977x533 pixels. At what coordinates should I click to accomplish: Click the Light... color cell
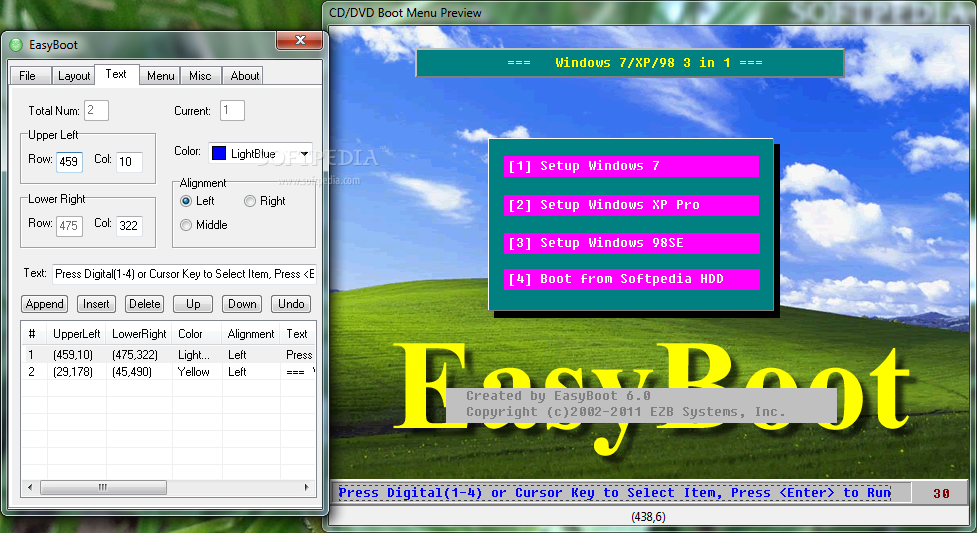pos(194,355)
